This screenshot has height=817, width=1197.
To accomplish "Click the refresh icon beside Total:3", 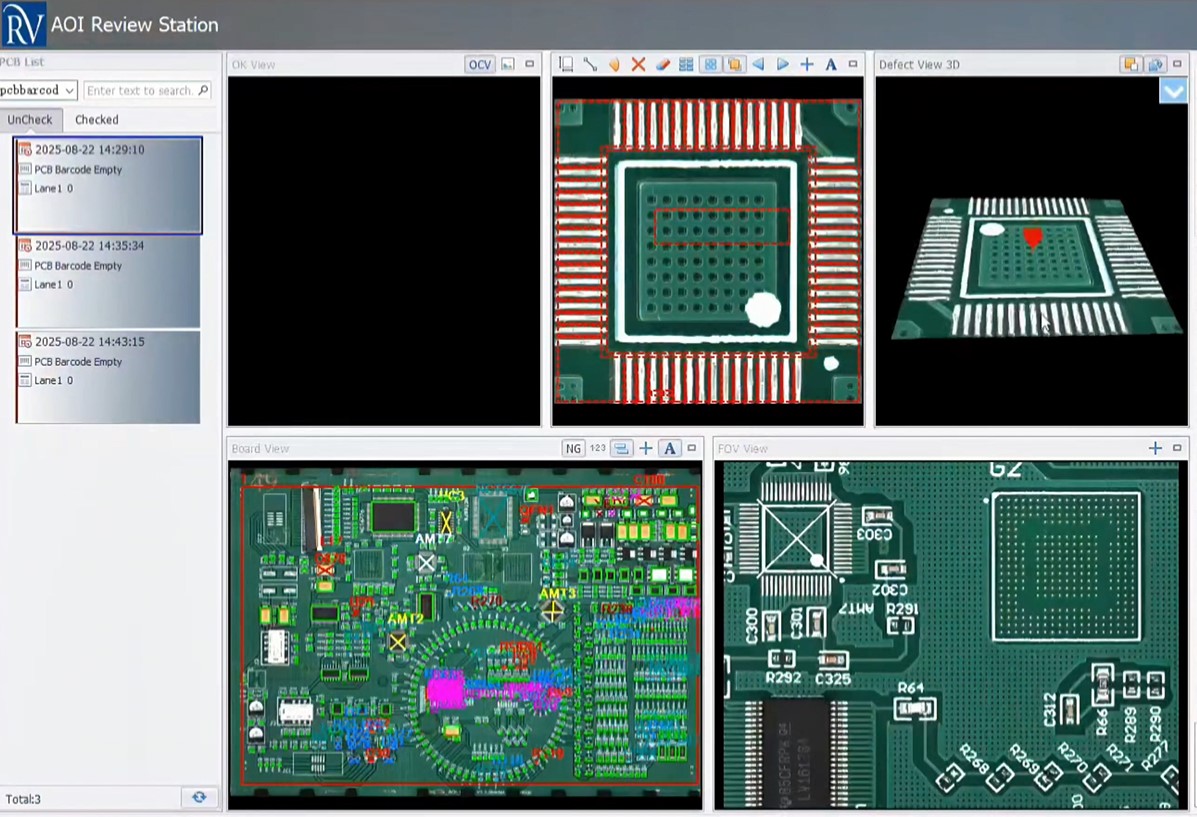I will point(199,797).
